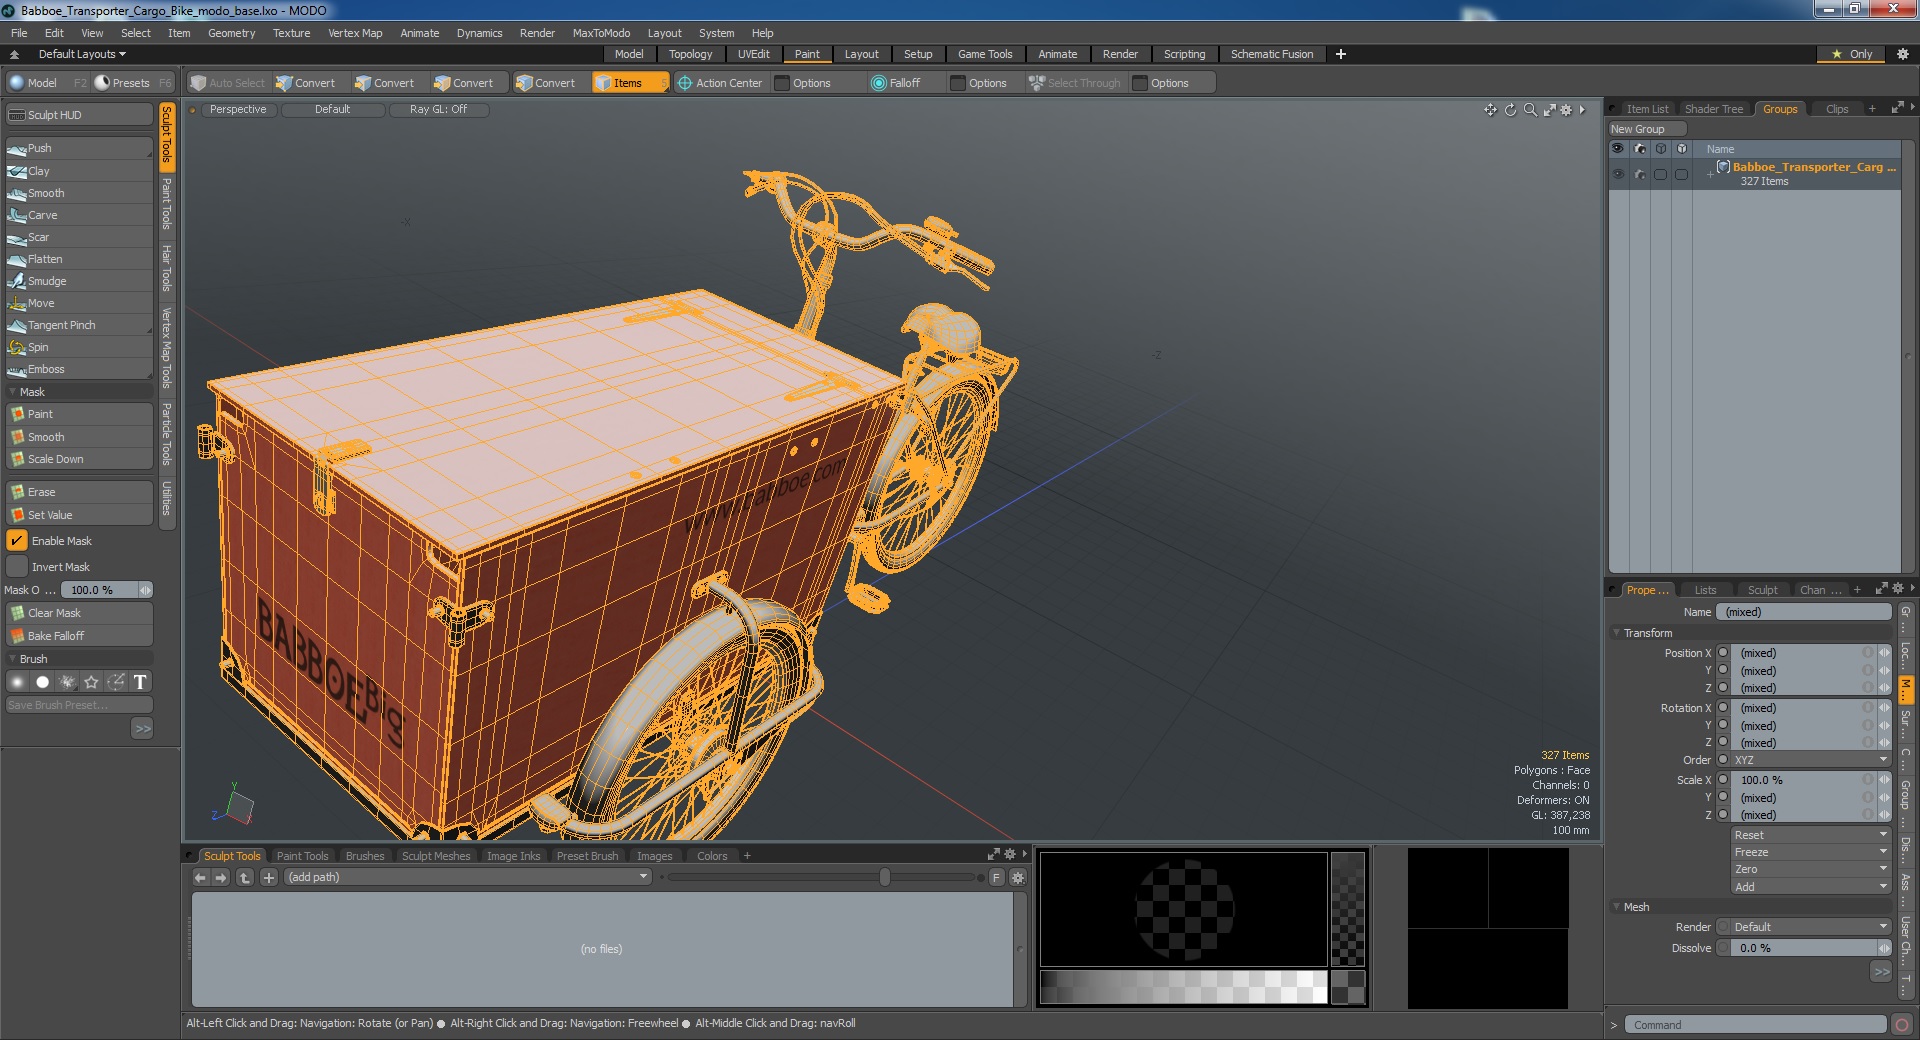Select the Clay sculpt tool
Image resolution: width=1920 pixels, height=1040 pixels.
79,171
